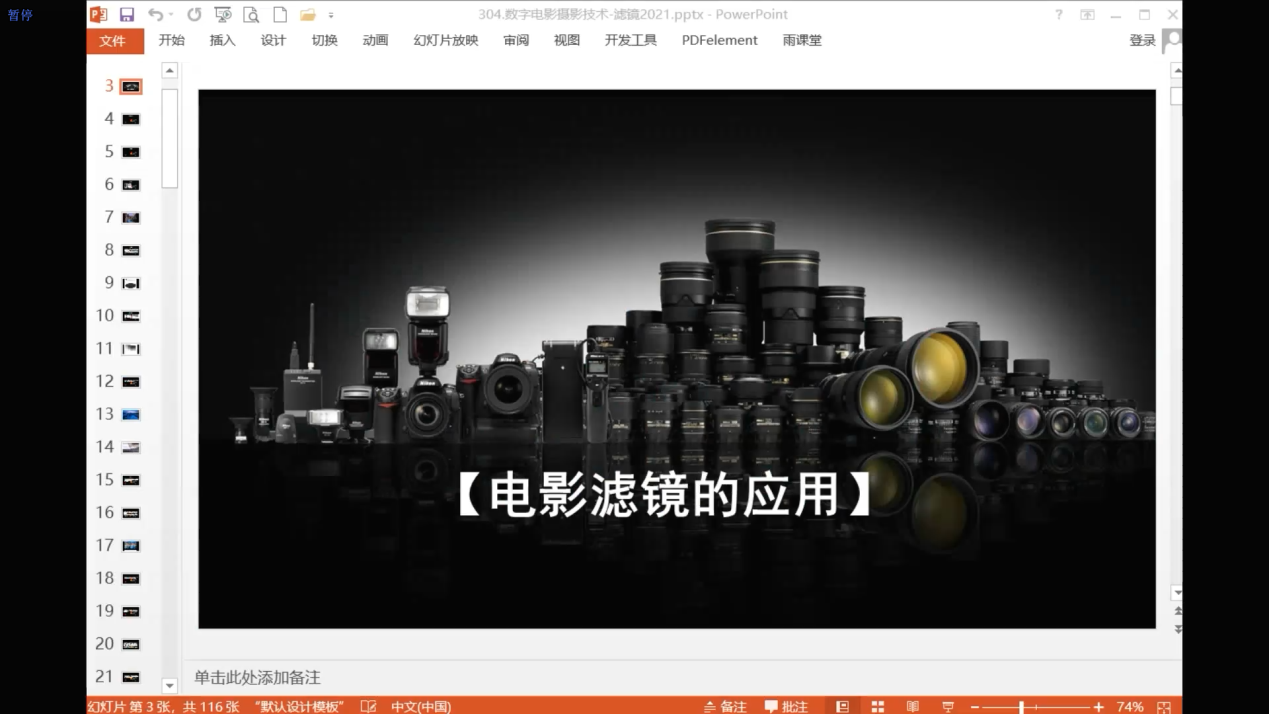Click the zoom slider in status bar
Image resolution: width=1269 pixels, height=714 pixels.
coord(1022,706)
